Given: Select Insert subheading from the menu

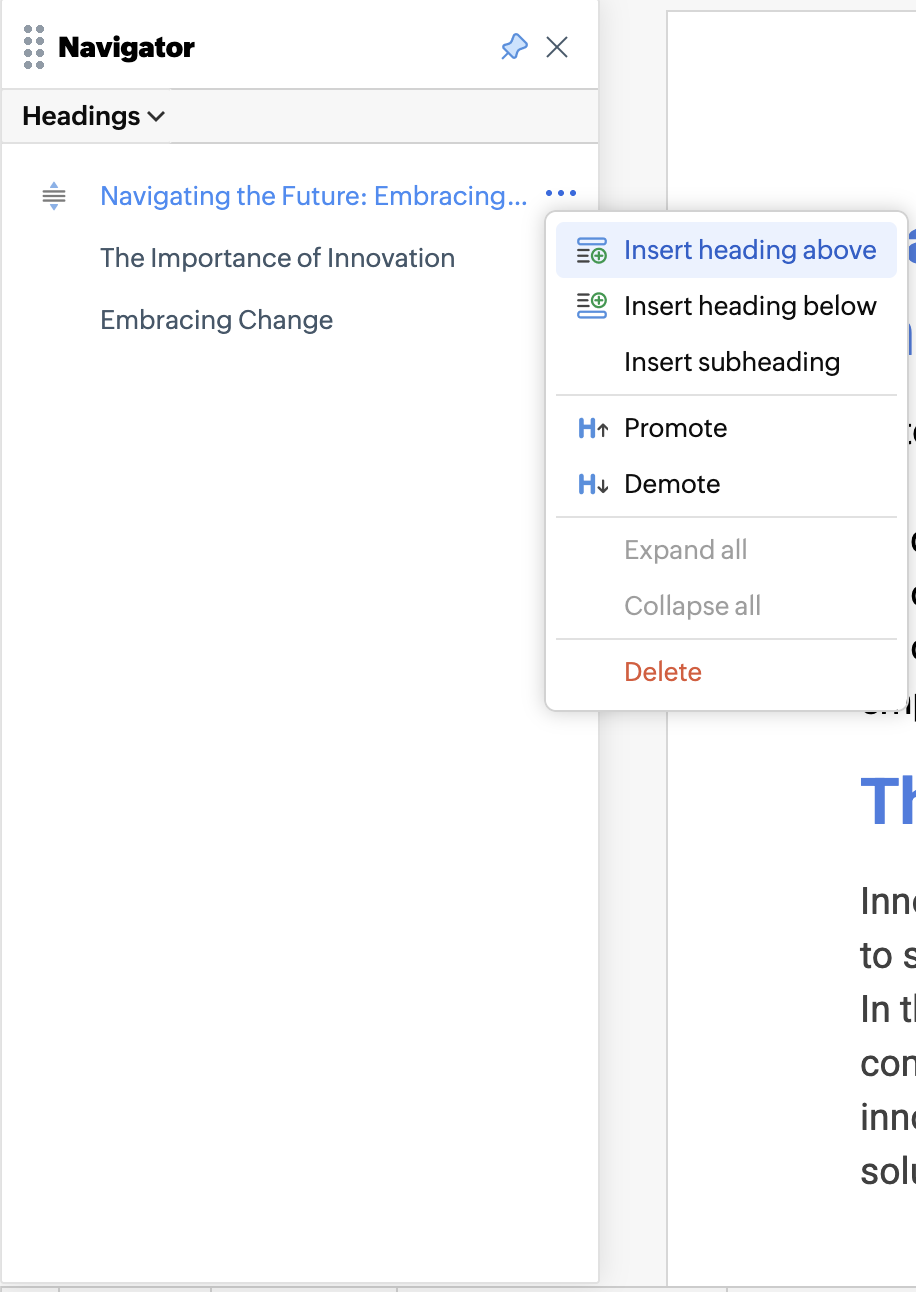Looking at the screenshot, I should (x=731, y=362).
